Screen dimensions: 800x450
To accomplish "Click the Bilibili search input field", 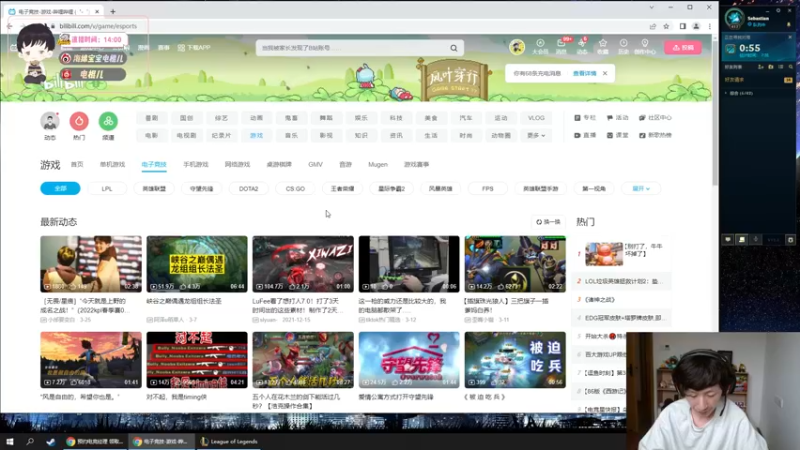I will (352, 48).
